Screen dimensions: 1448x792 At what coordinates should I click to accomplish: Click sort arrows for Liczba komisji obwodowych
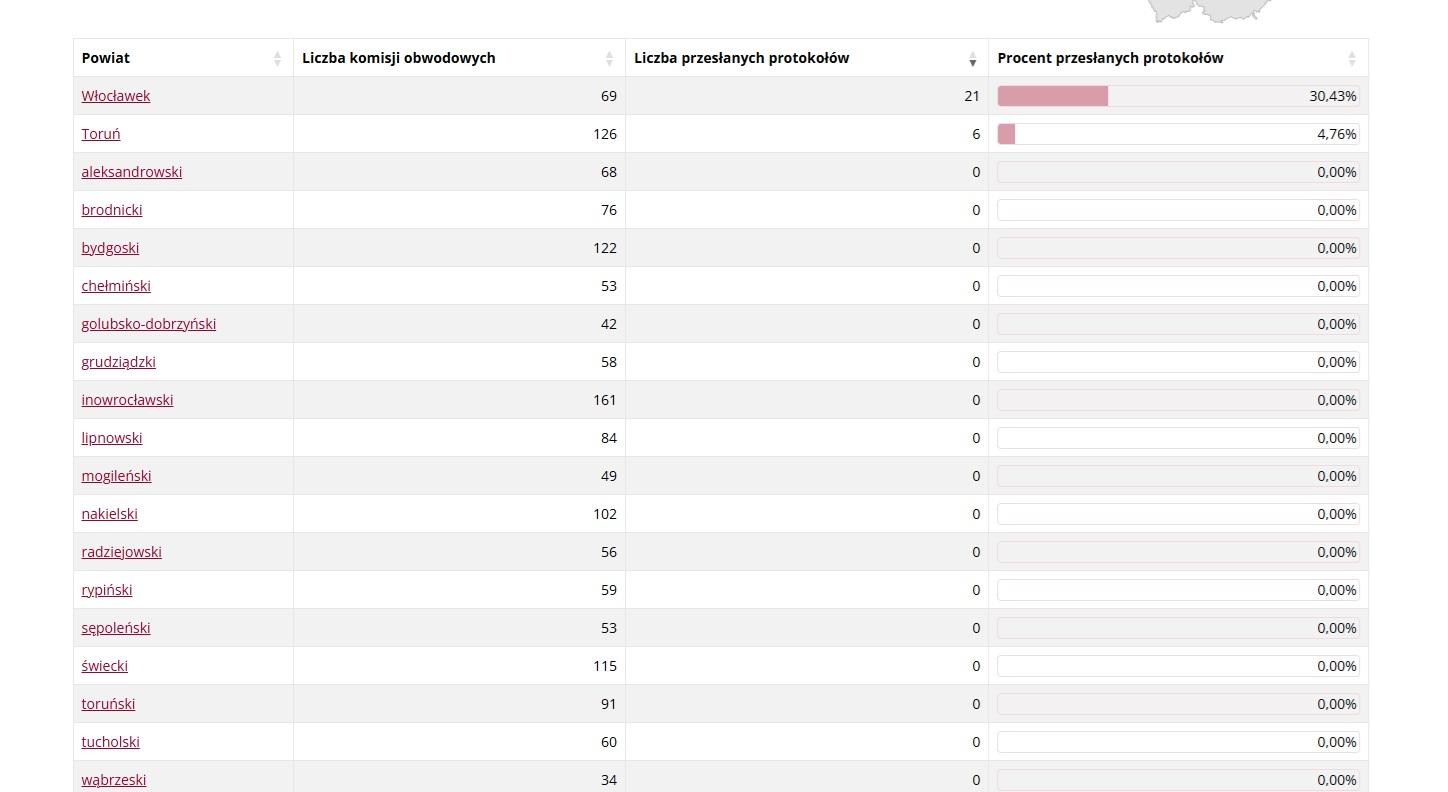pyautogui.click(x=609, y=59)
